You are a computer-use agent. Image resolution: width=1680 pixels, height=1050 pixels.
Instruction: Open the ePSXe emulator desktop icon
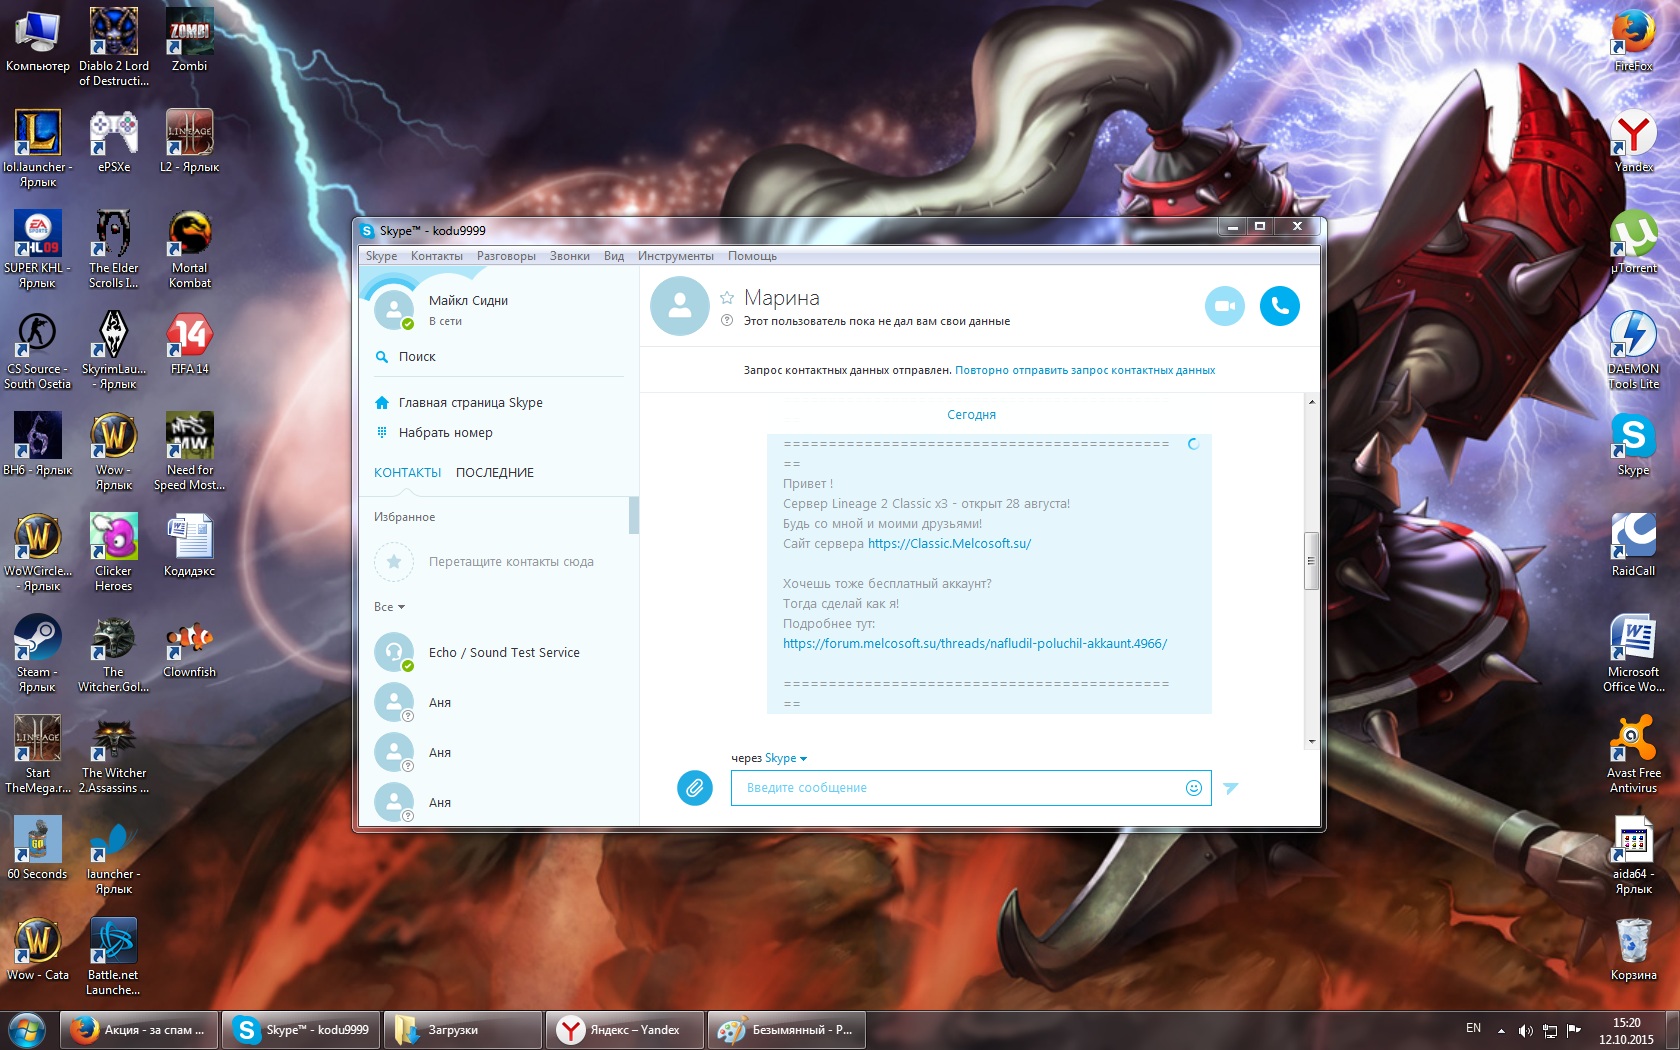114,141
